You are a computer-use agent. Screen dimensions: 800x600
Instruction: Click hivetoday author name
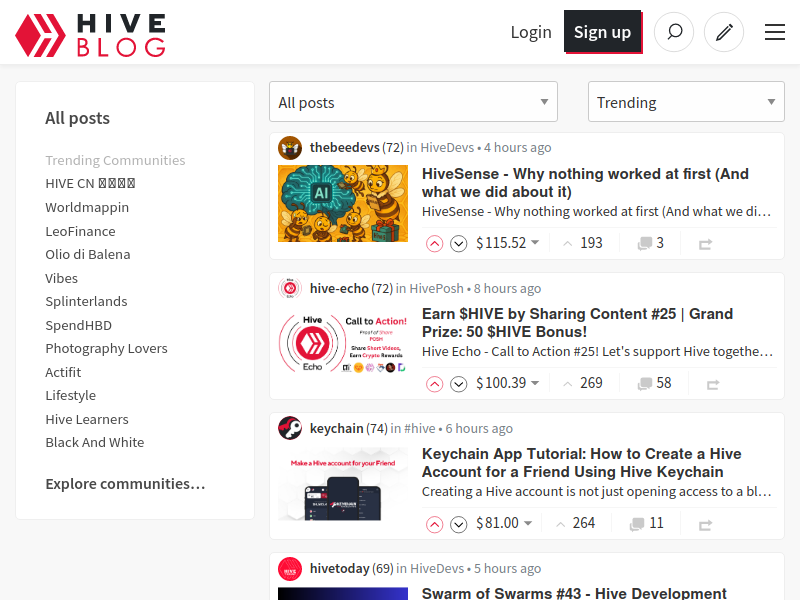[340, 568]
